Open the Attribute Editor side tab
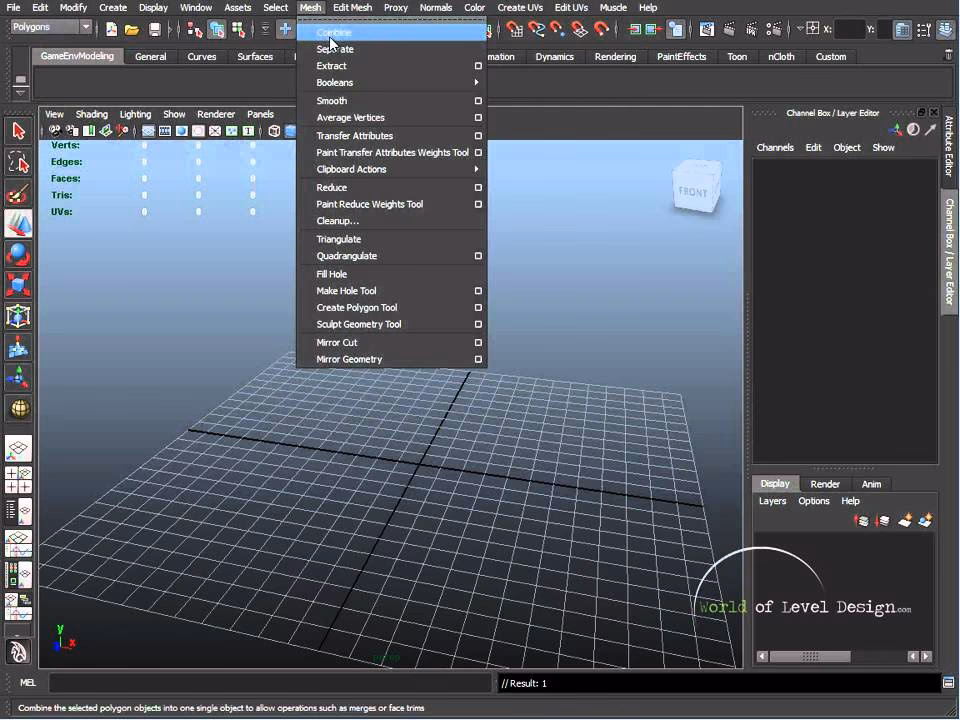Image resolution: width=960 pixels, height=720 pixels. (x=949, y=146)
